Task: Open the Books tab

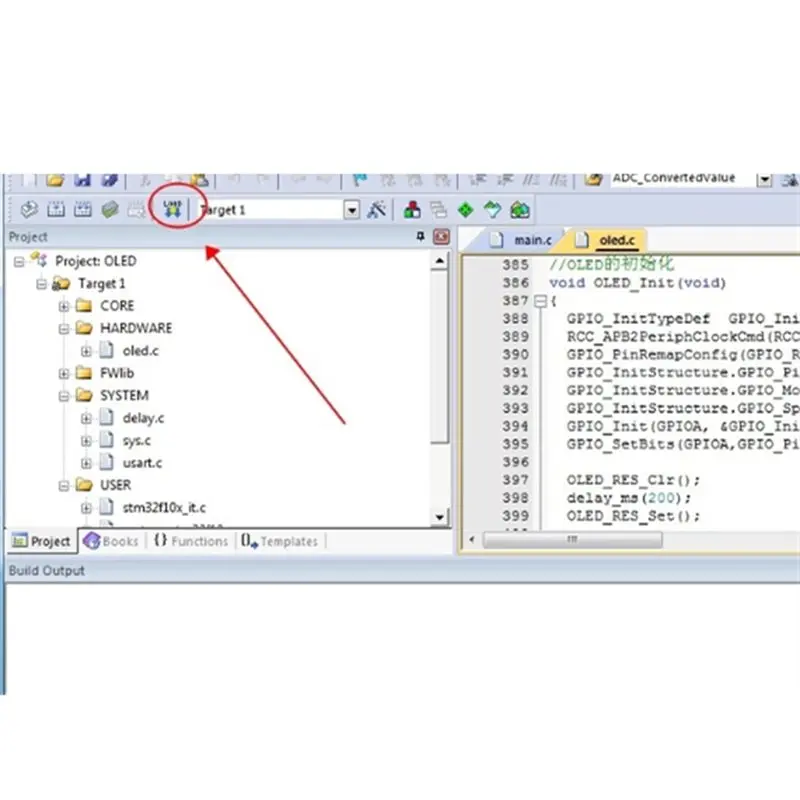Action: click(111, 541)
